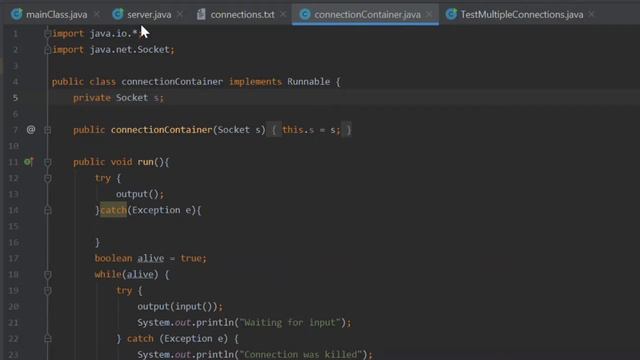
Task: Collapse the inner try fold on line 19
Action: click(47, 291)
